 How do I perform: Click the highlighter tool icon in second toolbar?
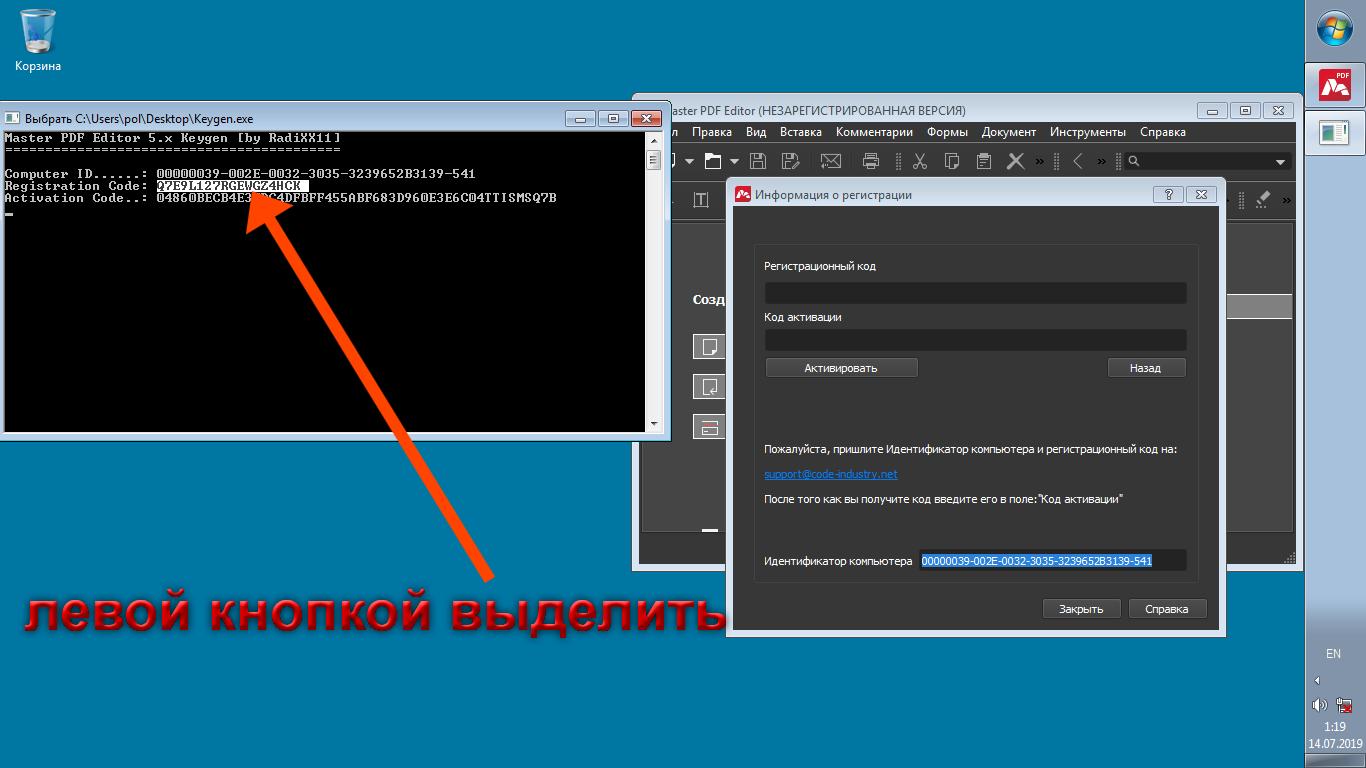tap(1262, 200)
